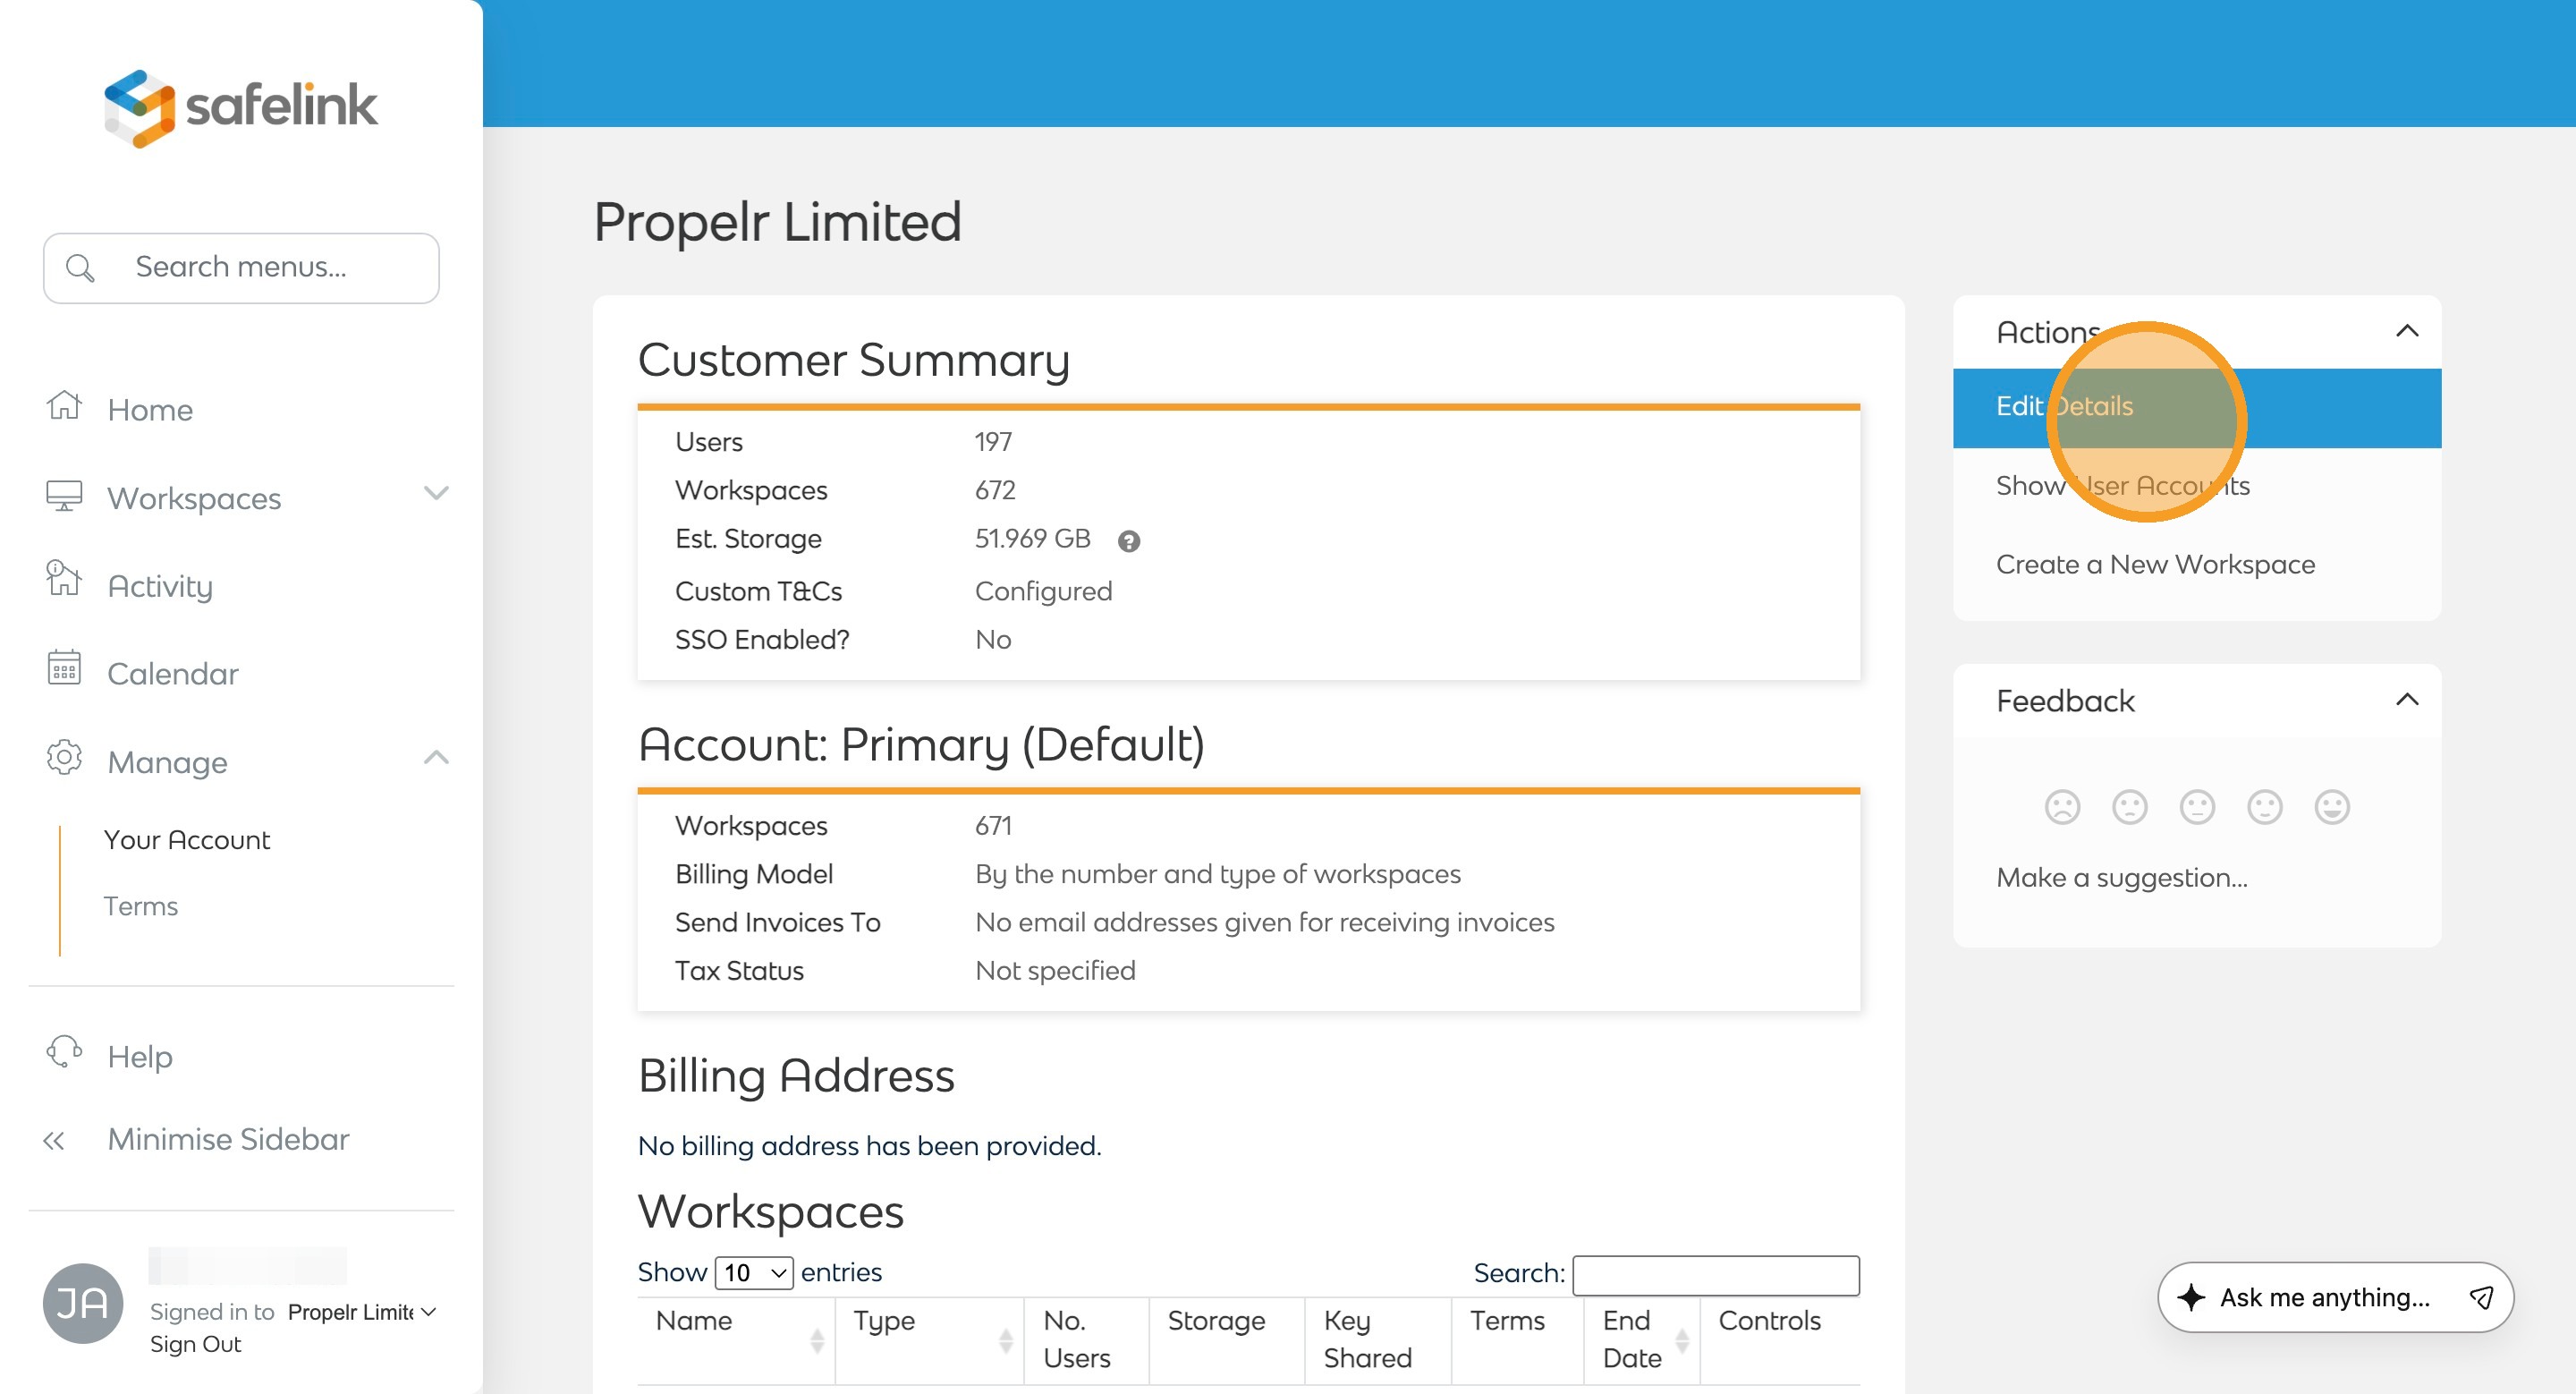Click the safelink logo

pyautogui.click(x=240, y=107)
